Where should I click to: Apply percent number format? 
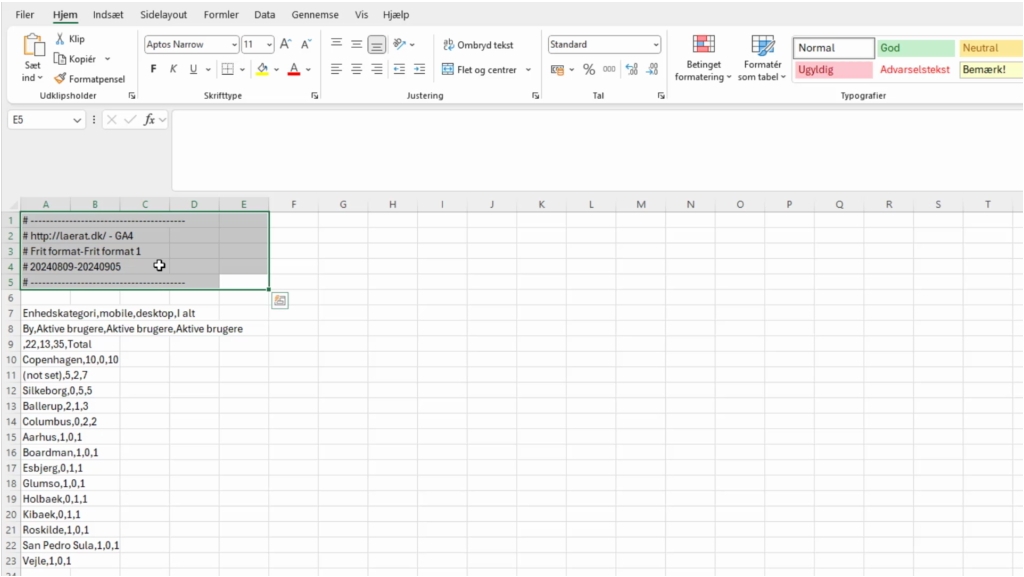pyautogui.click(x=590, y=69)
